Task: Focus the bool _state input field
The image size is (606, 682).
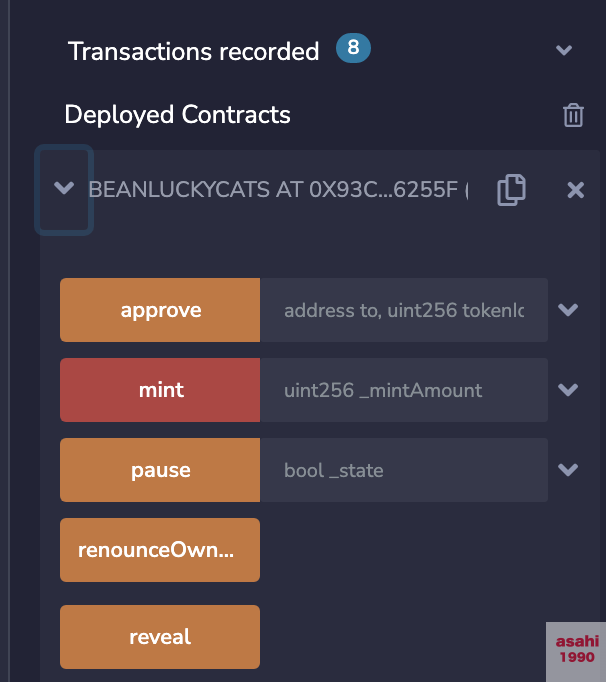Action: click(404, 470)
